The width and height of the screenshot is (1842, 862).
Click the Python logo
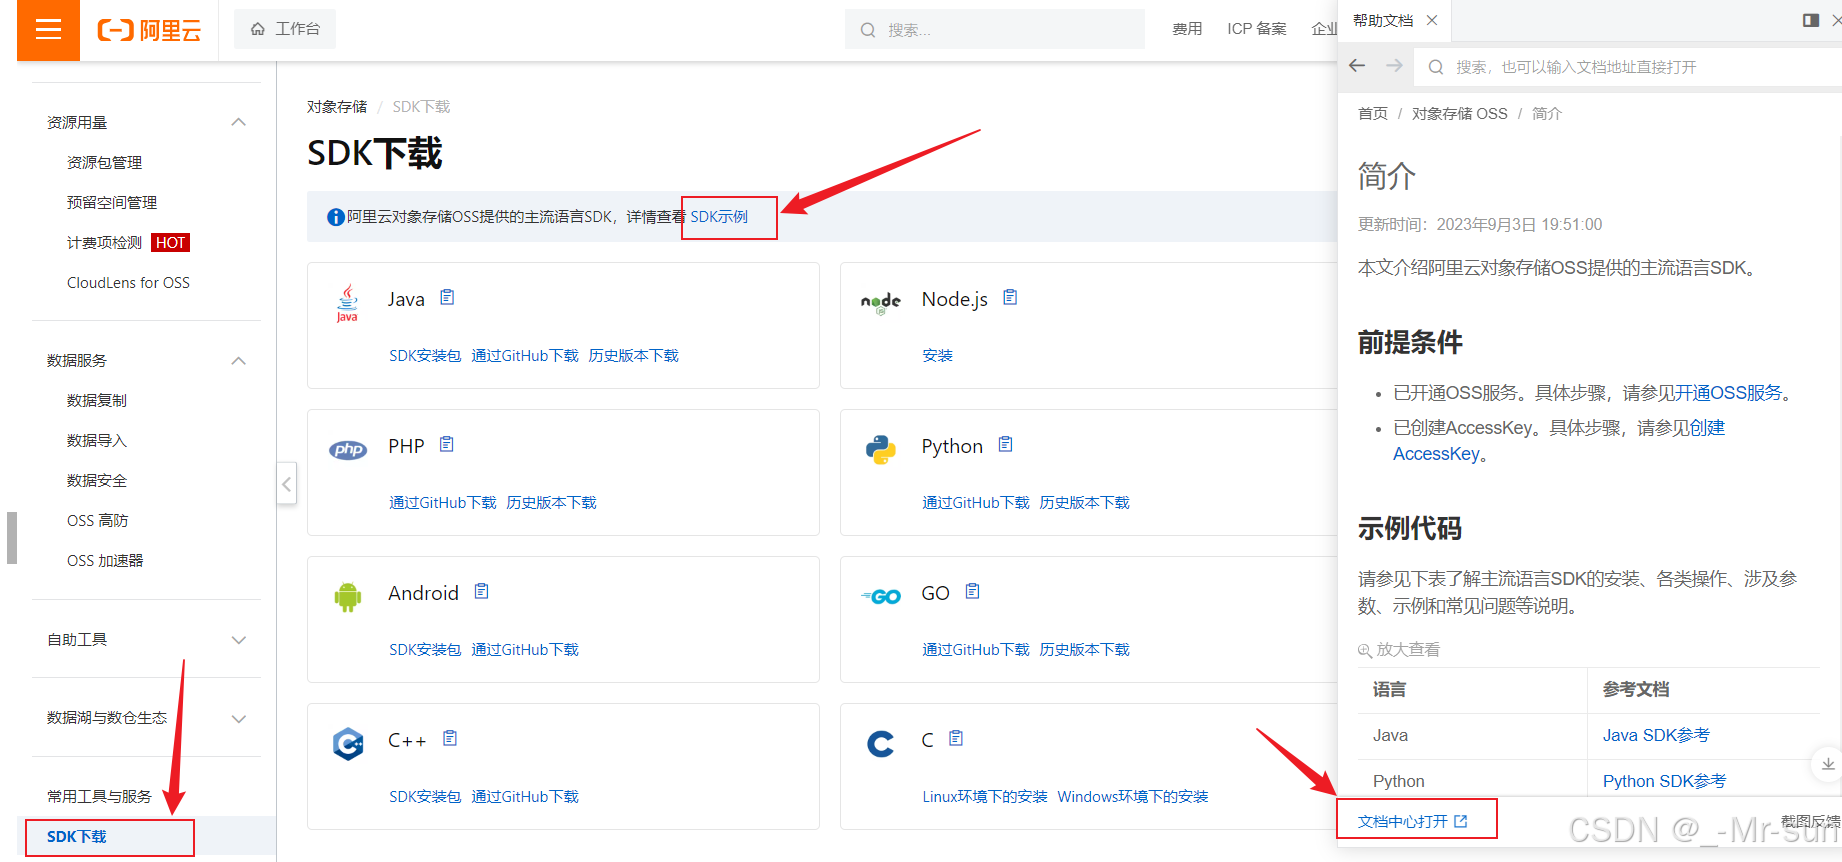point(881,450)
